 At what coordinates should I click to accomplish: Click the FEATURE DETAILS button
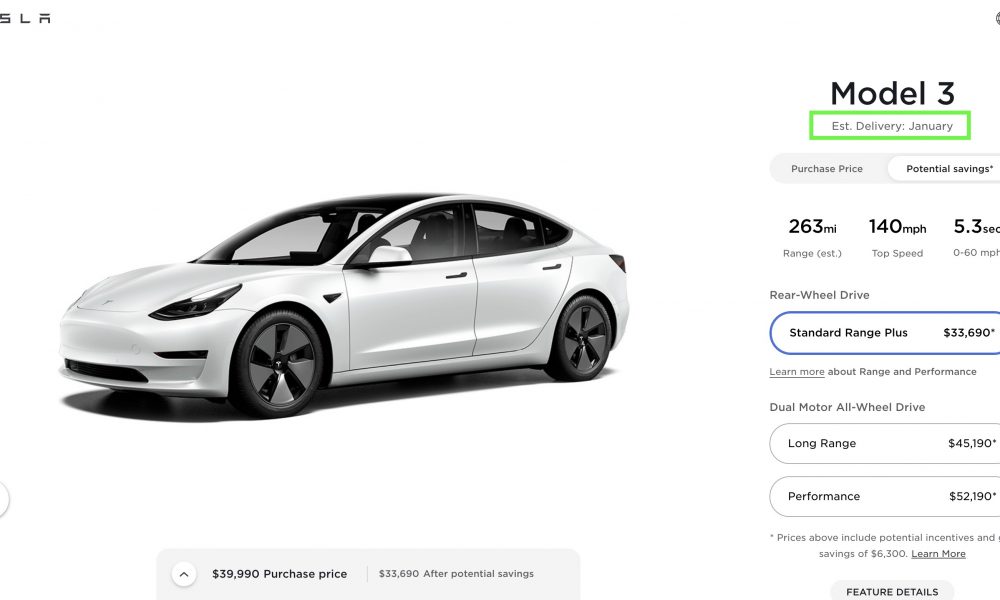892,592
